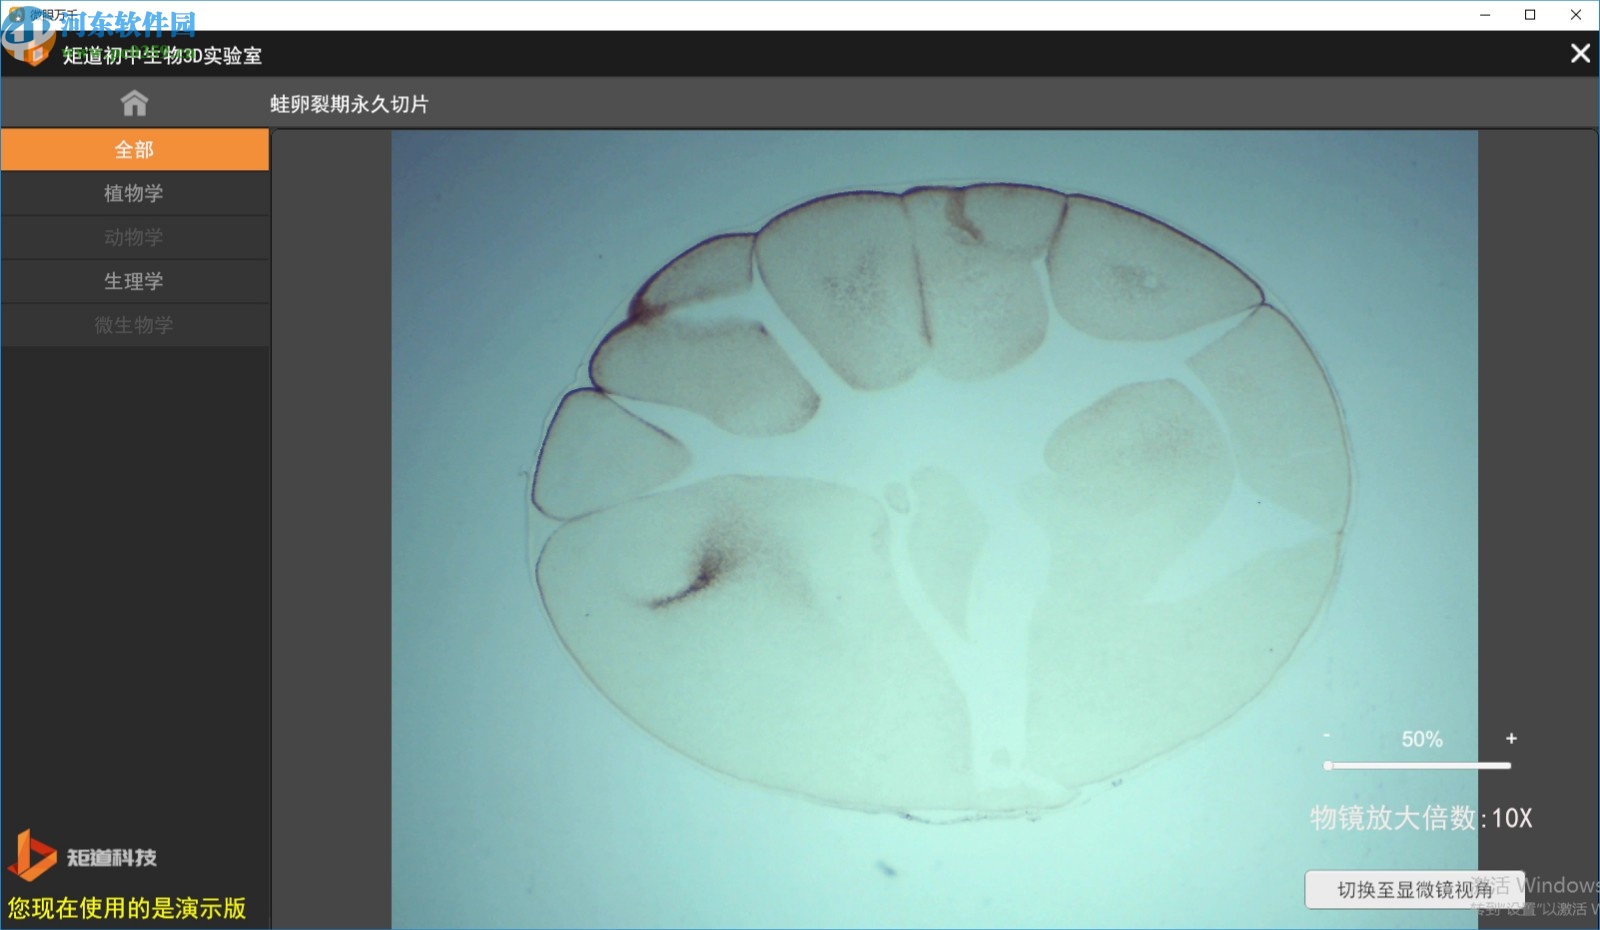The width and height of the screenshot is (1600, 930).
Task: Click the 50% zoom value
Action: click(x=1421, y=739)
